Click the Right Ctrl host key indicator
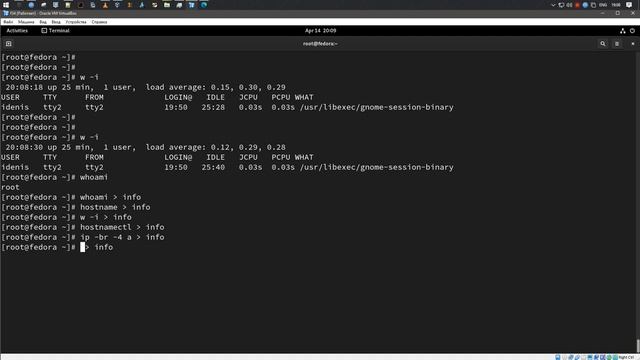Image resolution: width=640 pixels, height=360 pixels. click(627, 358)
